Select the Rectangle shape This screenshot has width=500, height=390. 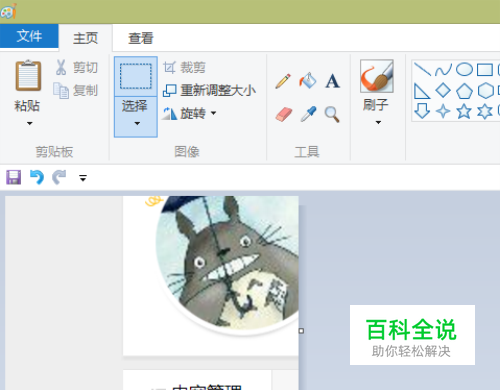click(x=485, y=70)
